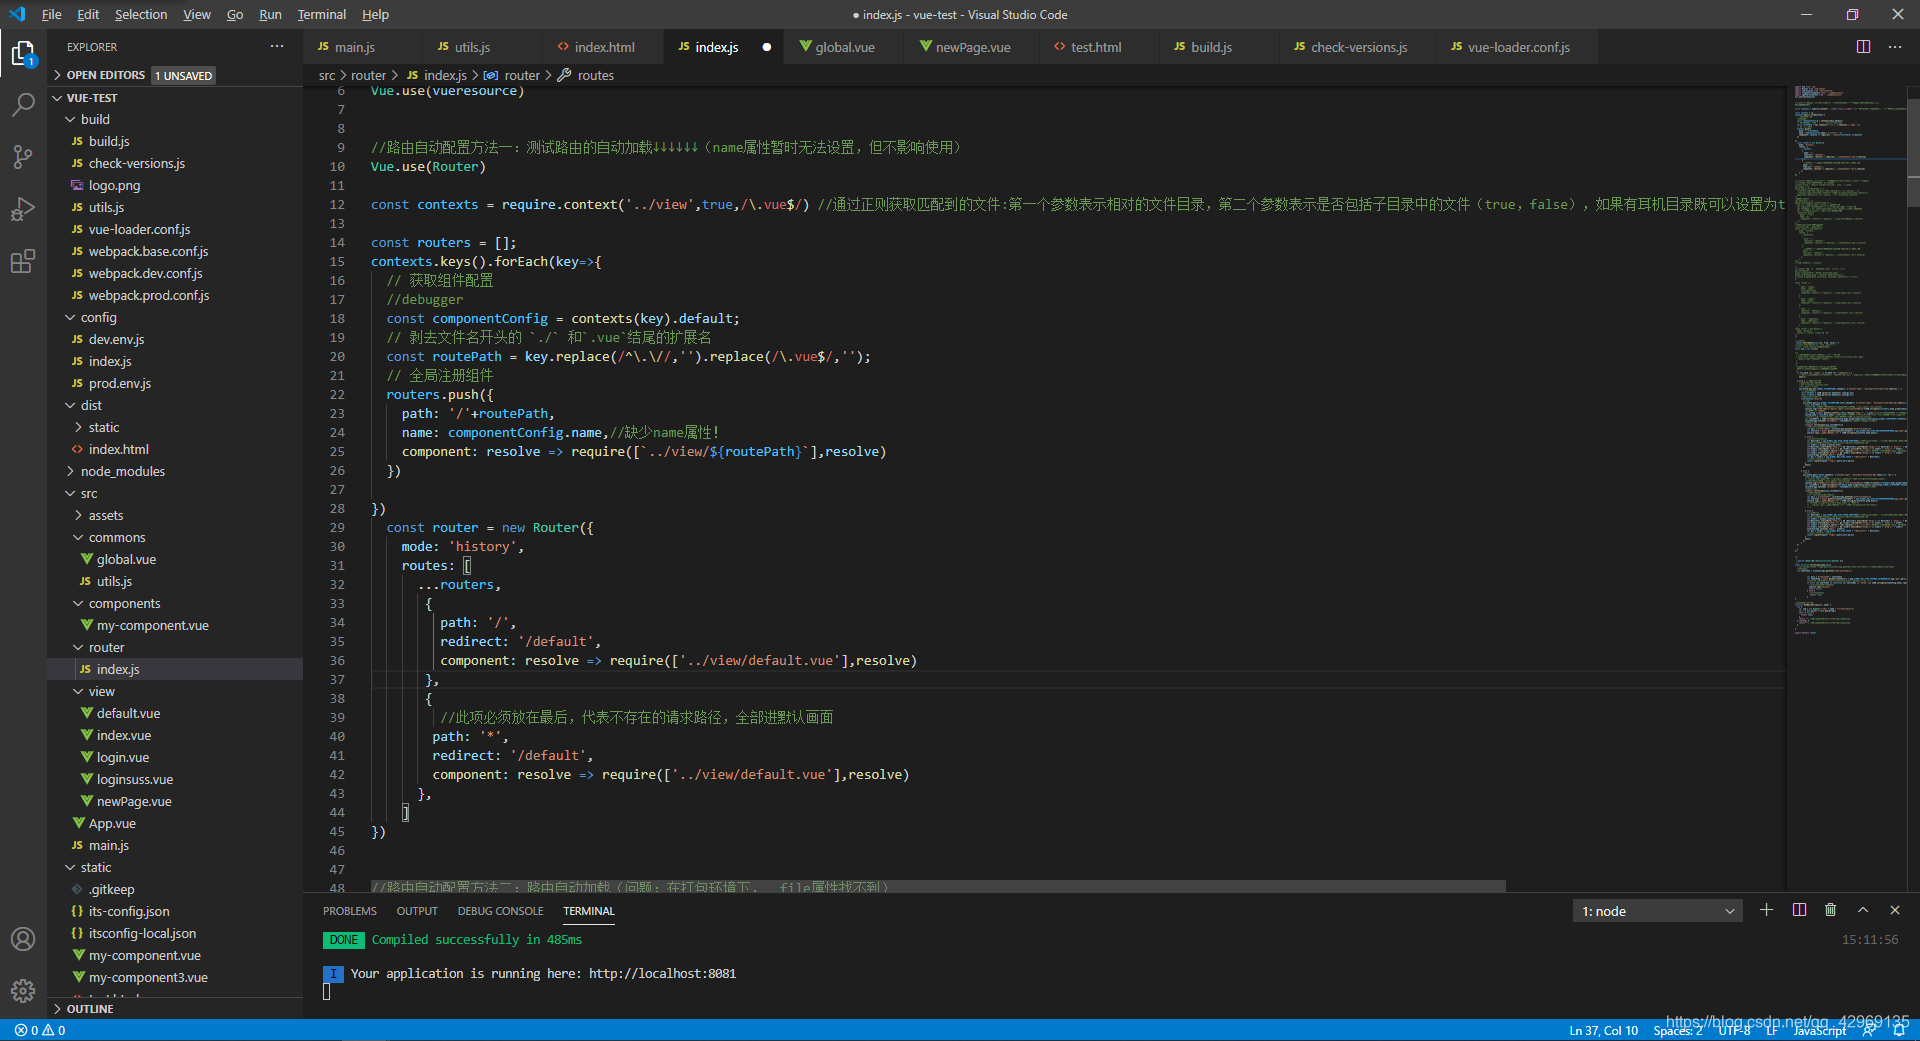Viewport: 1920px width, 1041px height.
Task: Click the editor horizontal scrollbar
Action: point(938,886)
